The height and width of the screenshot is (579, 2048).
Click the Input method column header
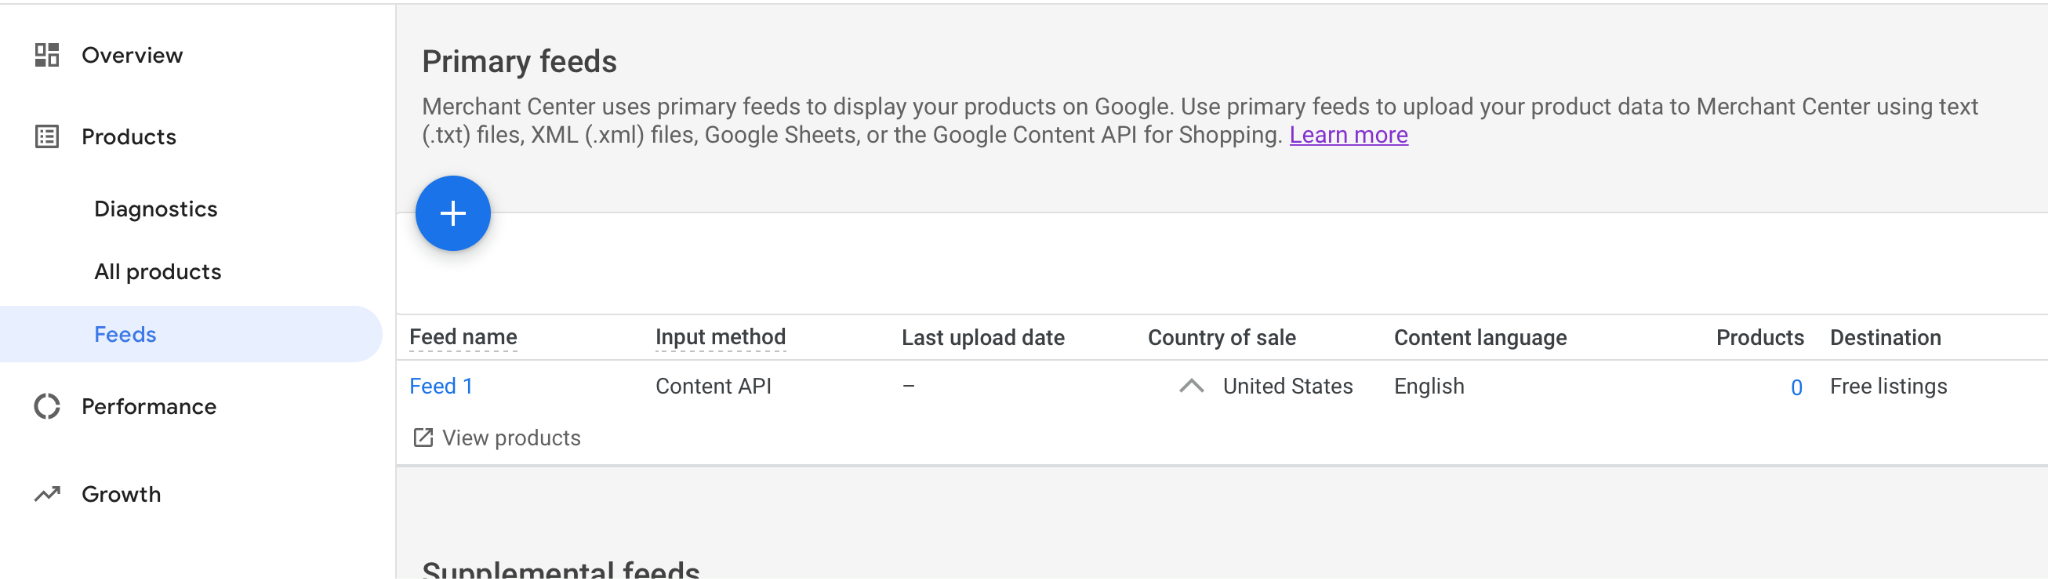(x=720, y=337)
